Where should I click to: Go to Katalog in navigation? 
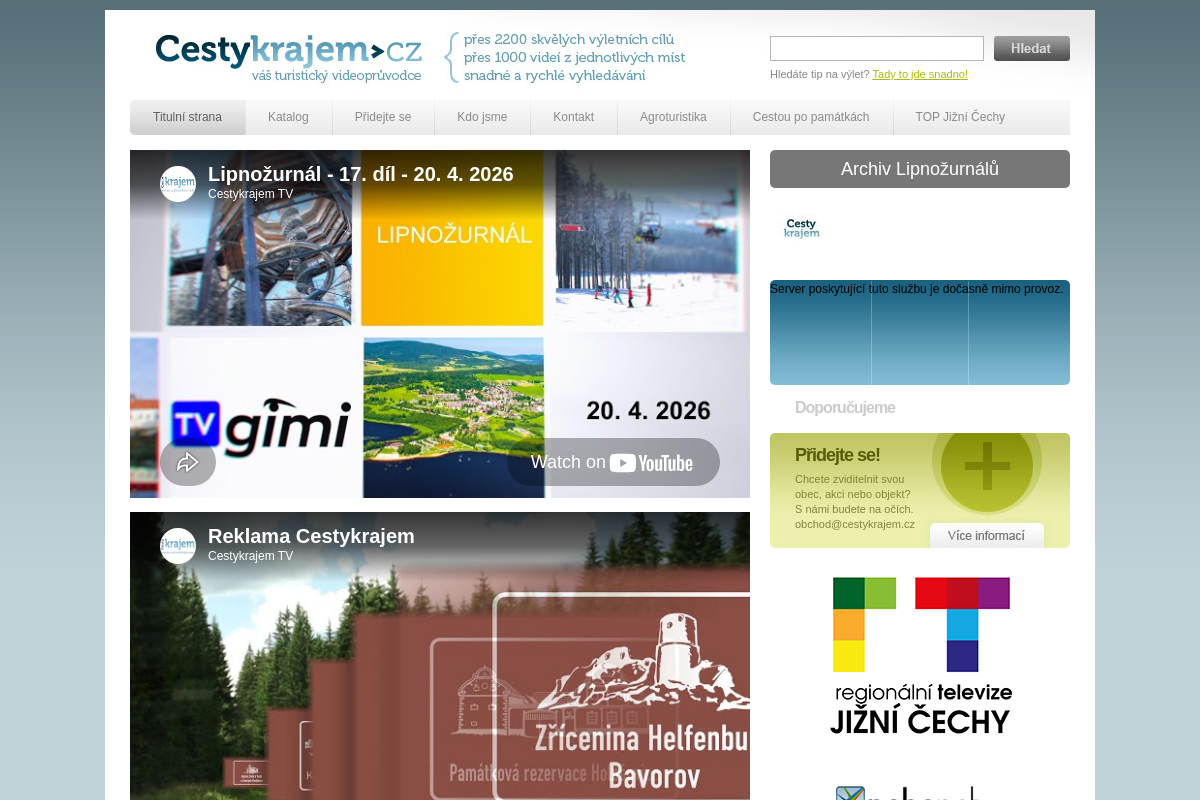(288, 117)
